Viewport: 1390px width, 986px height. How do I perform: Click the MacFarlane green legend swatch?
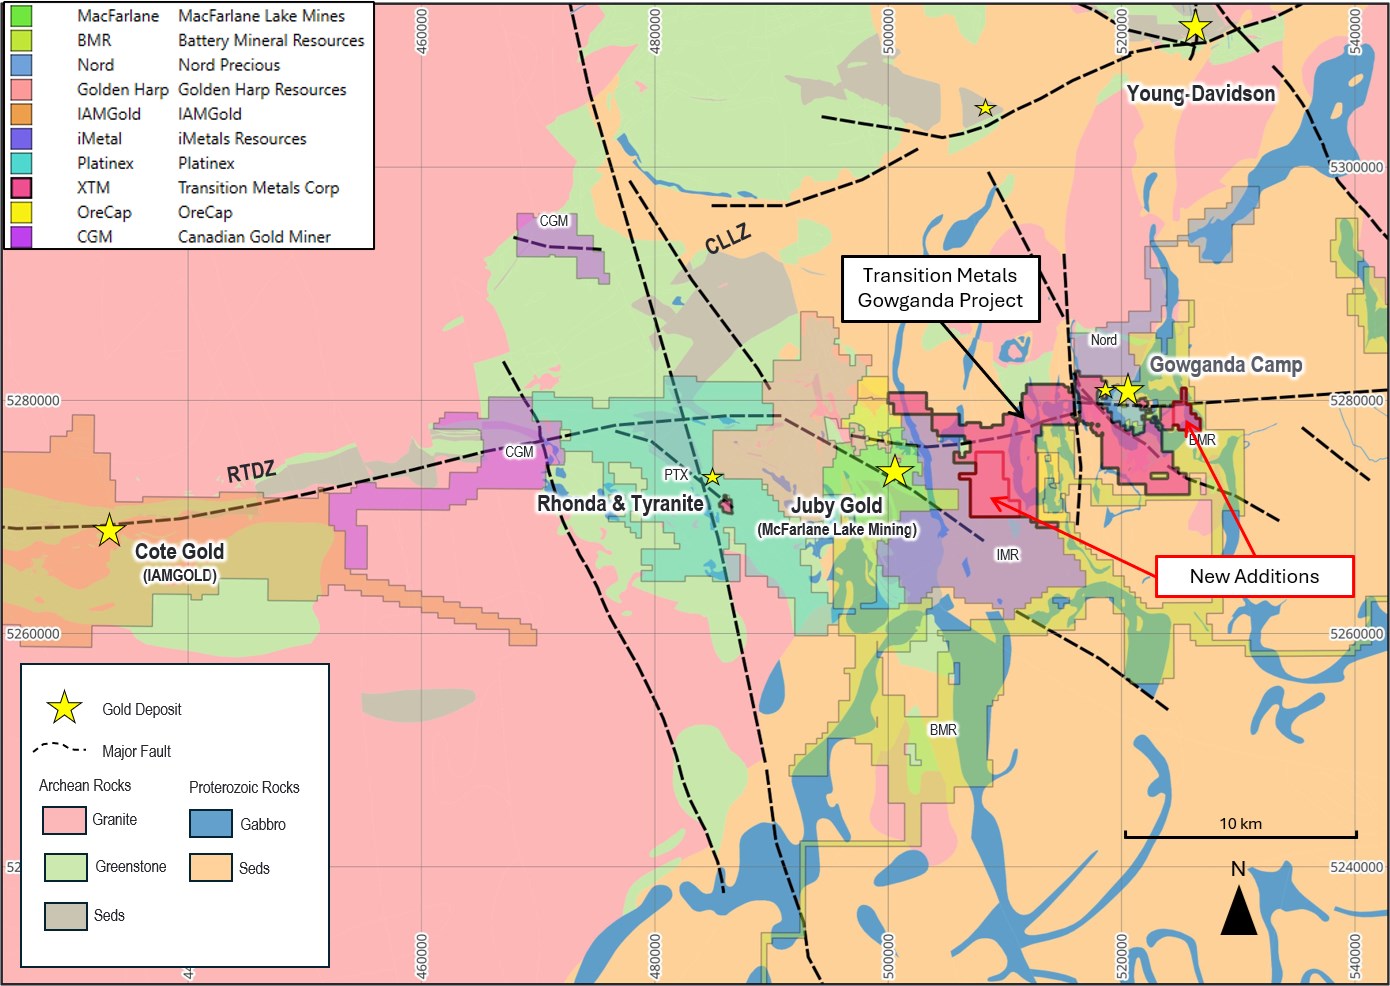tap(21, 16)
